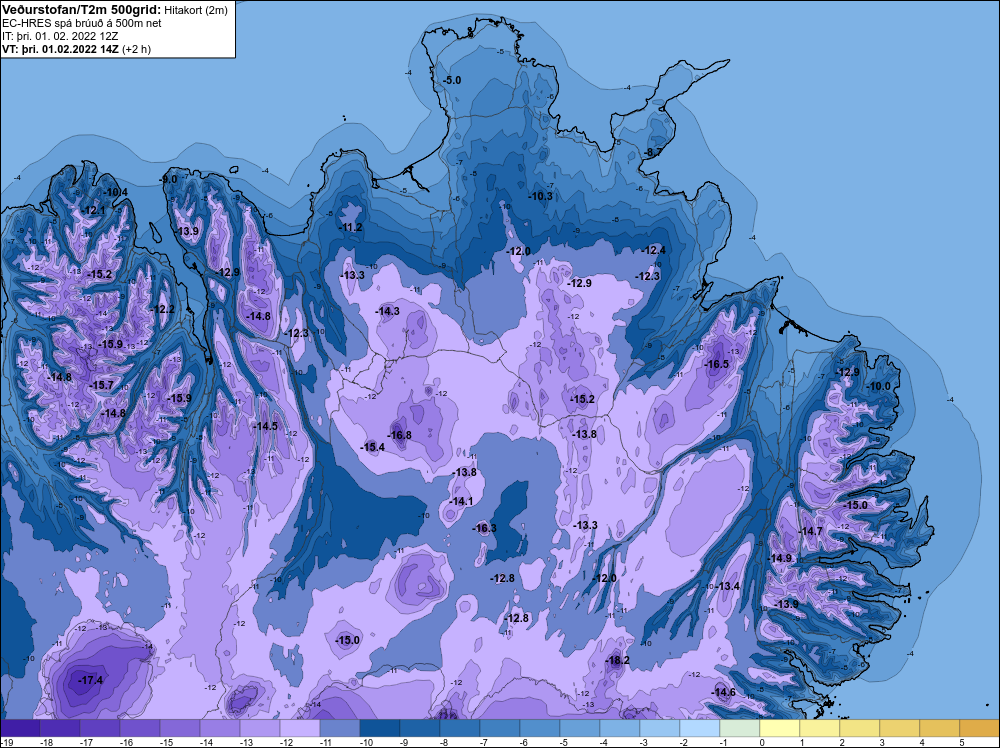
Task: Click the -17.4 temperature label
Action: pos(91,680)
